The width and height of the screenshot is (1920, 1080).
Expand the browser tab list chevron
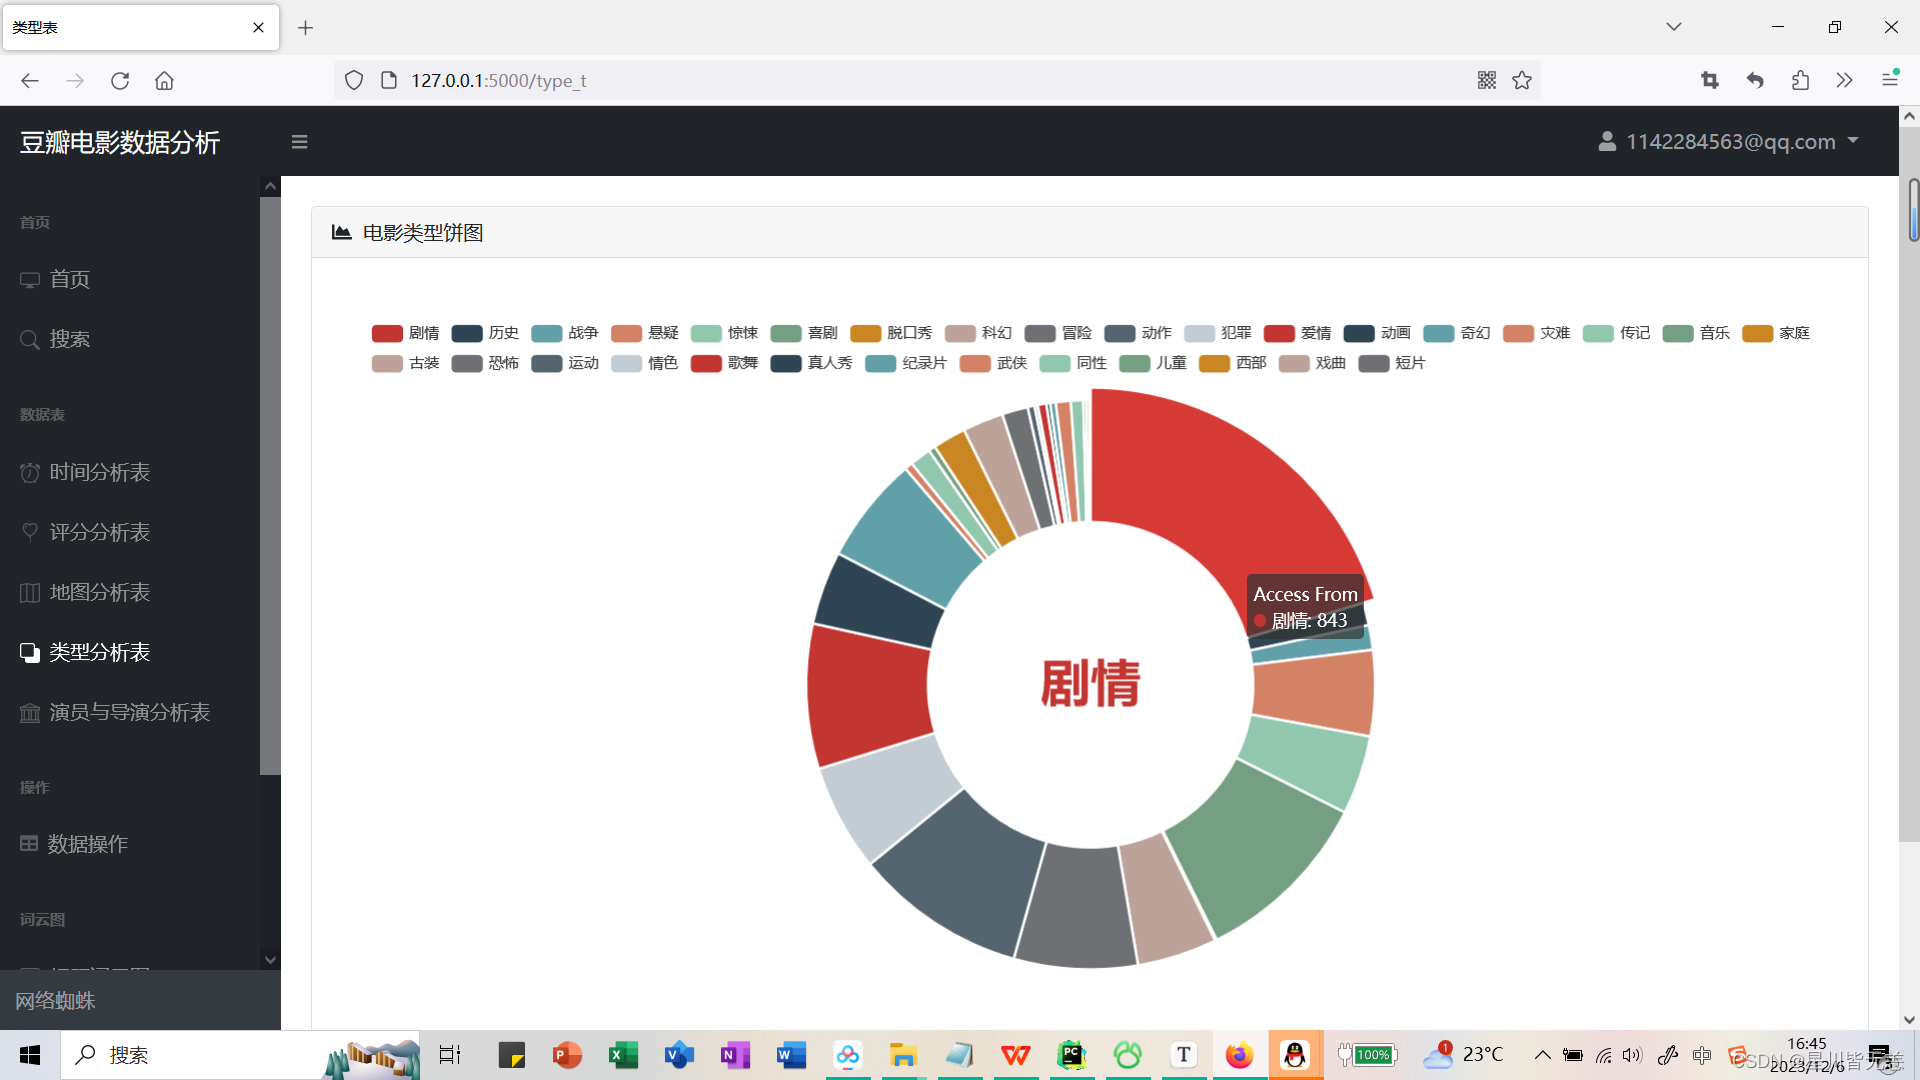[x=1673, y=26]
